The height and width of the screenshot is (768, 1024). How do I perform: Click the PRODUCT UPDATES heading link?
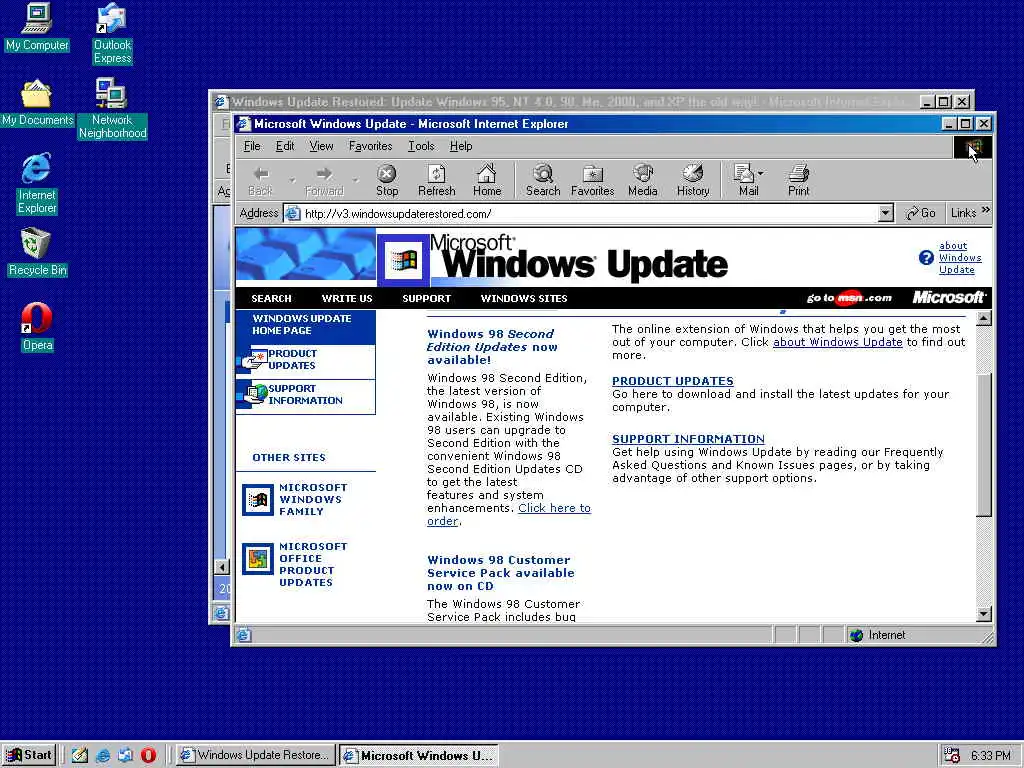(x=673, y=381)
